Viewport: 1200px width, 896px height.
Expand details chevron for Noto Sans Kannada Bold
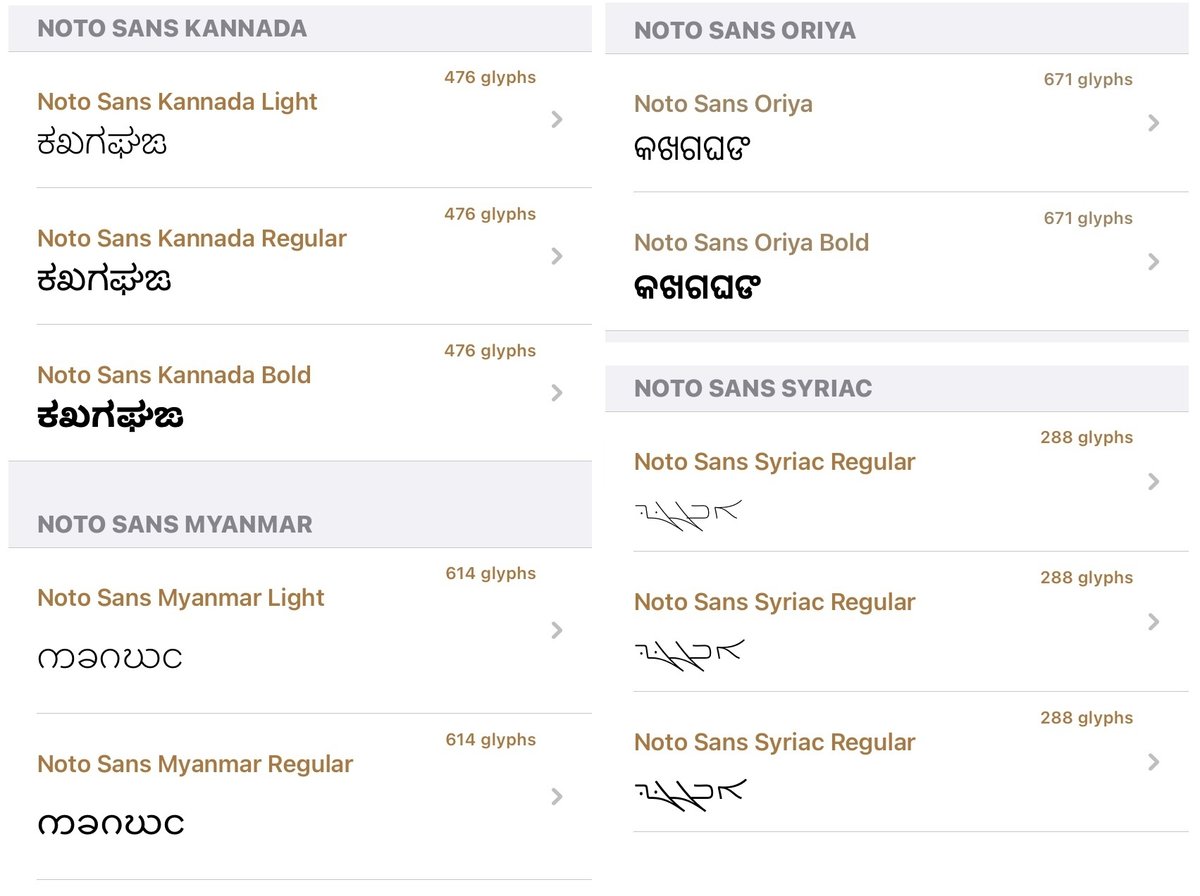pos(557,394)
